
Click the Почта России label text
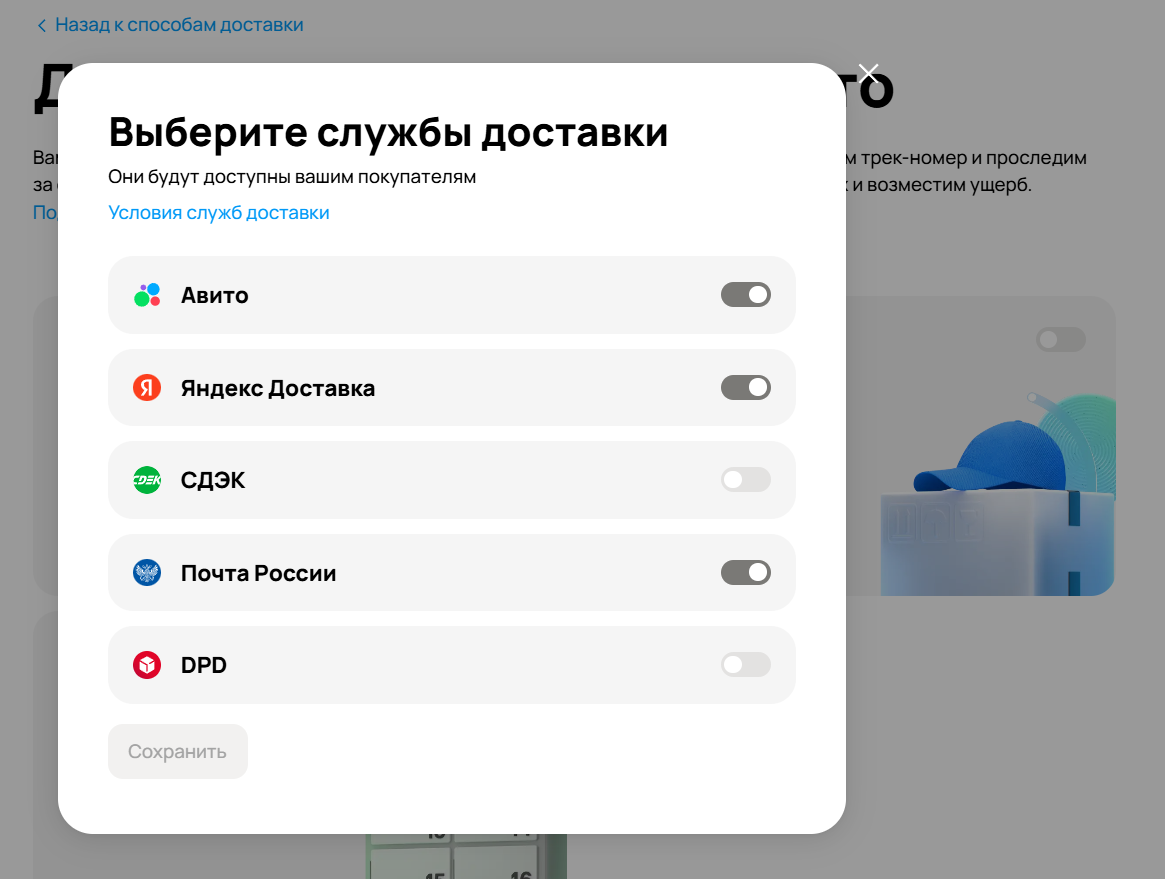[259, 573]
